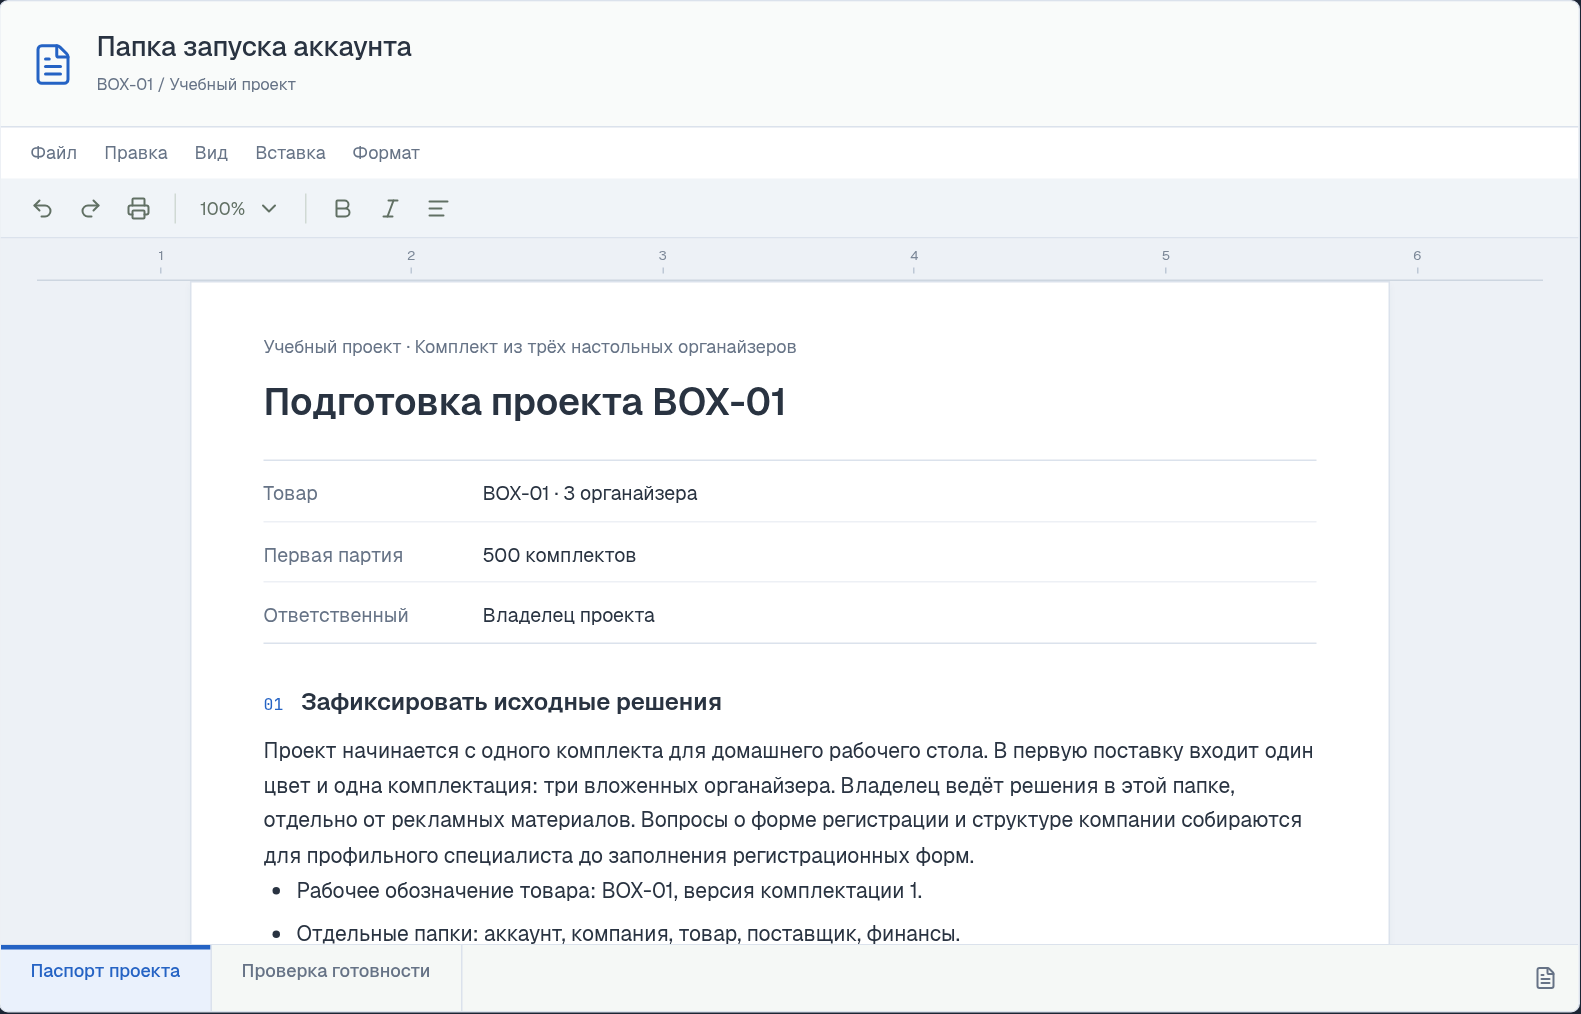Click the section number 01
Image resolution: width=1581 pixels, height=1014 pixels.
pos(273,704)
